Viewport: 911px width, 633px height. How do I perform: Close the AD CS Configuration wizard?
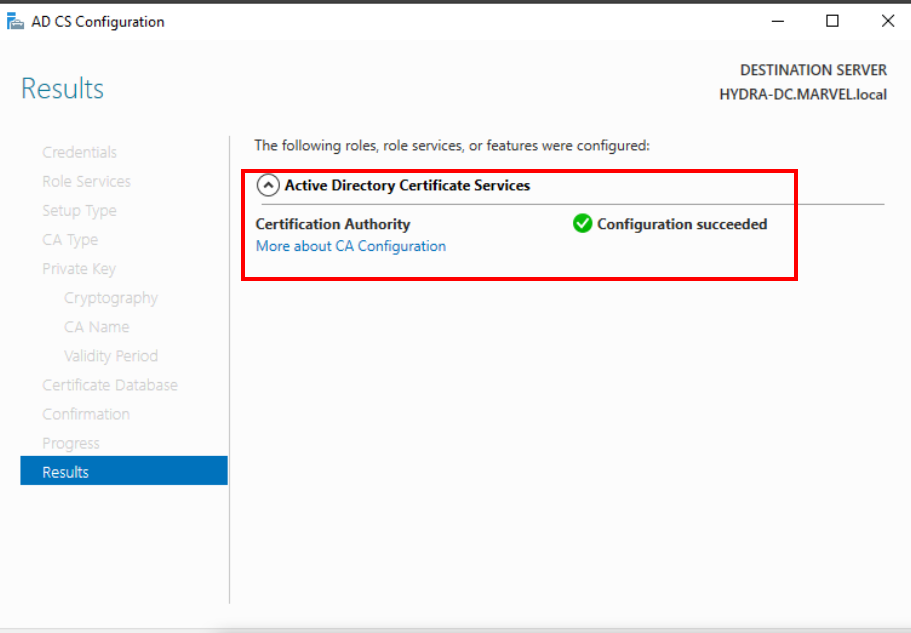tap(887, 21)
